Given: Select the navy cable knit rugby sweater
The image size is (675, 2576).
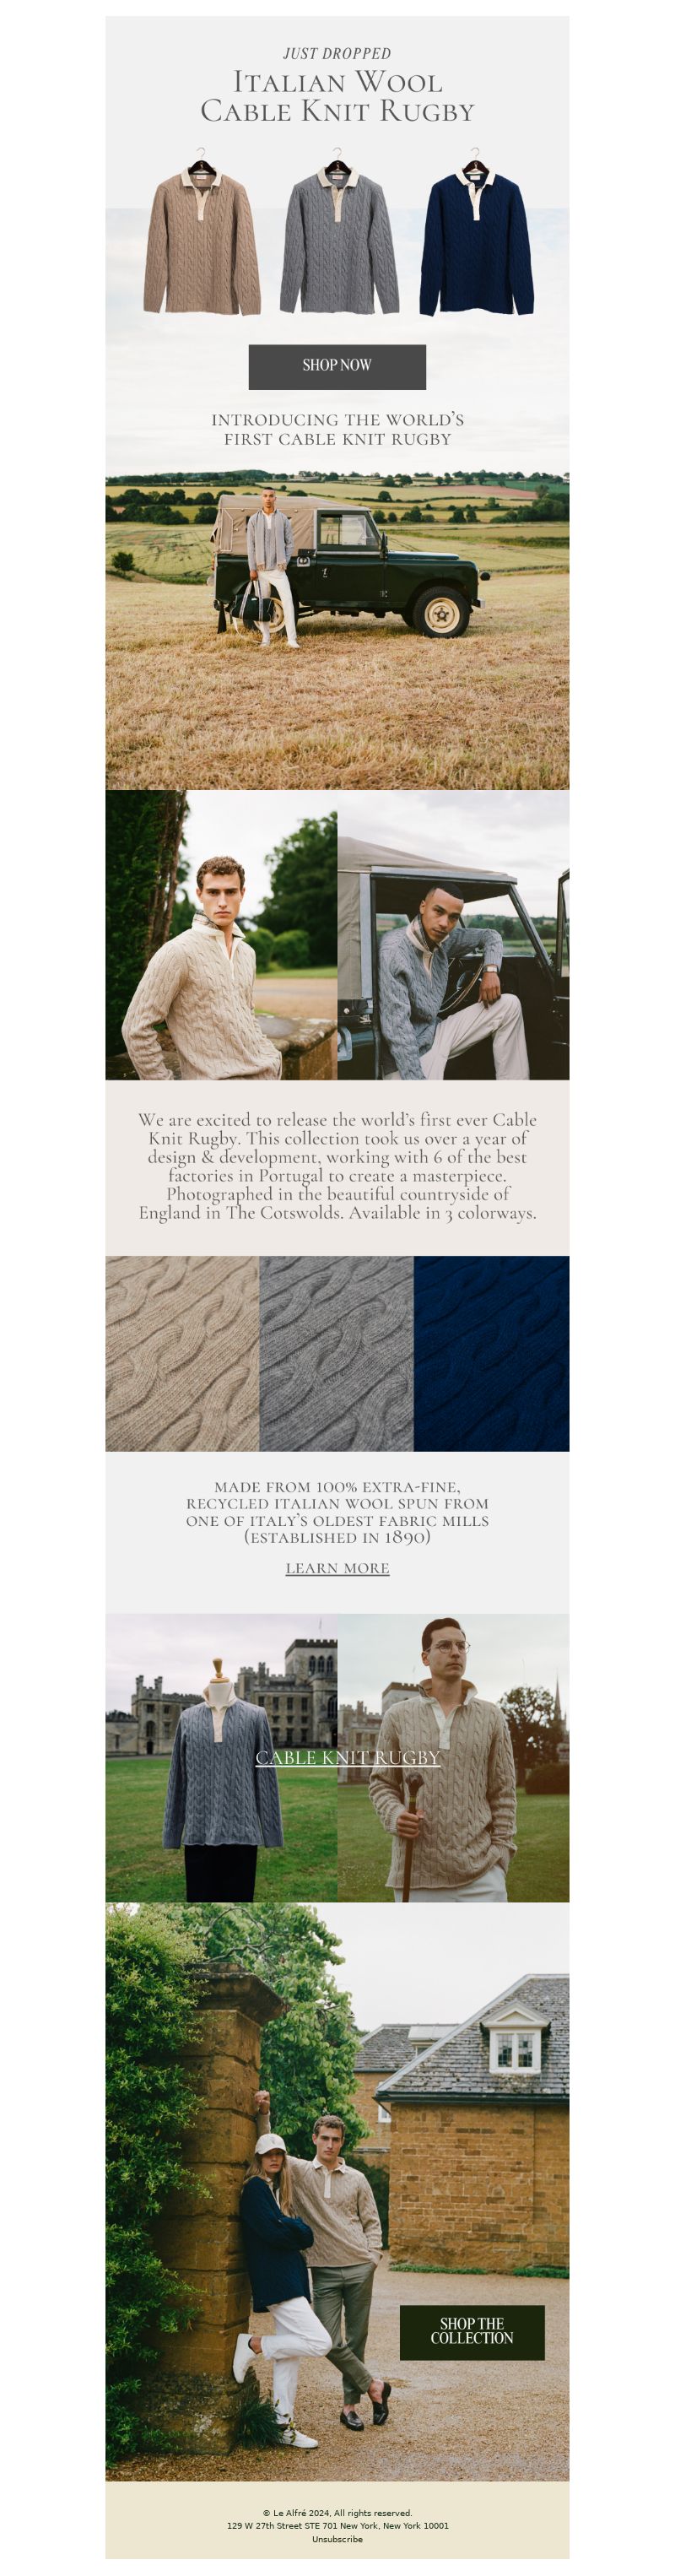Looking at the screenshot, I should (476, 233).
